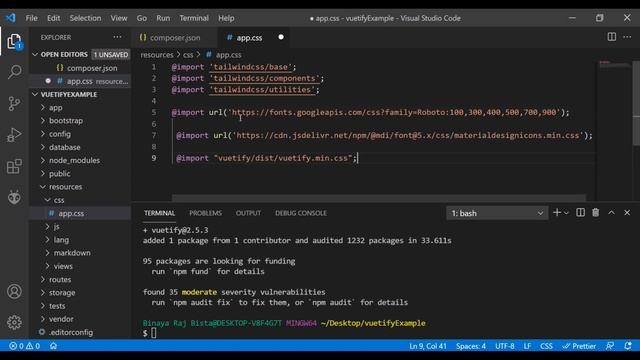Open the Source Control view
The height and width of the screenshot is (360, 640).
pyautogui.click(x=14, y=103)
